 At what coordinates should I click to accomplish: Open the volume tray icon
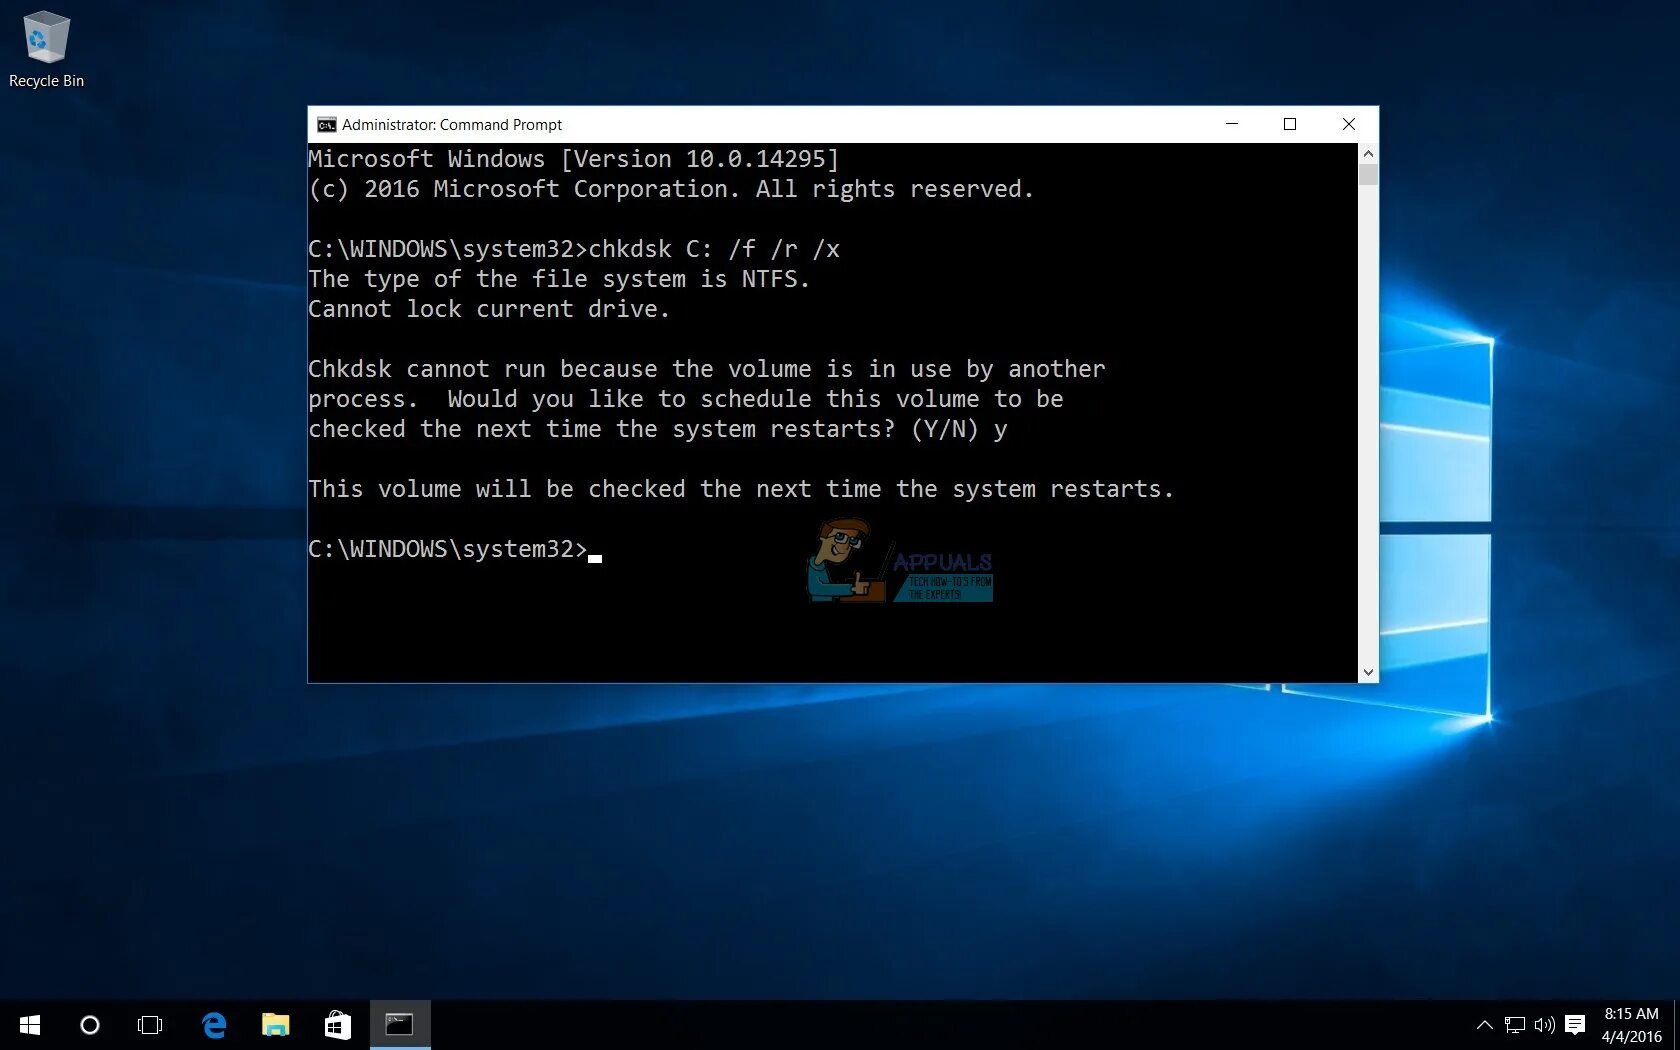[x=1545, y=1025]
